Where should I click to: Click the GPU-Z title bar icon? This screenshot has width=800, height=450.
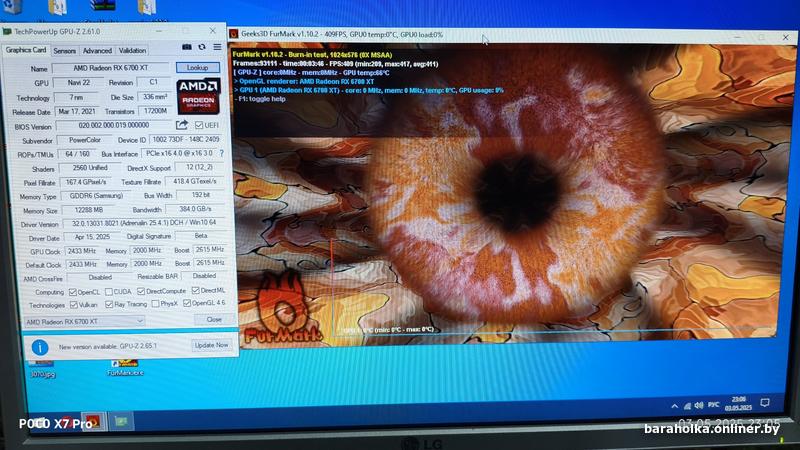click(7, 32)
